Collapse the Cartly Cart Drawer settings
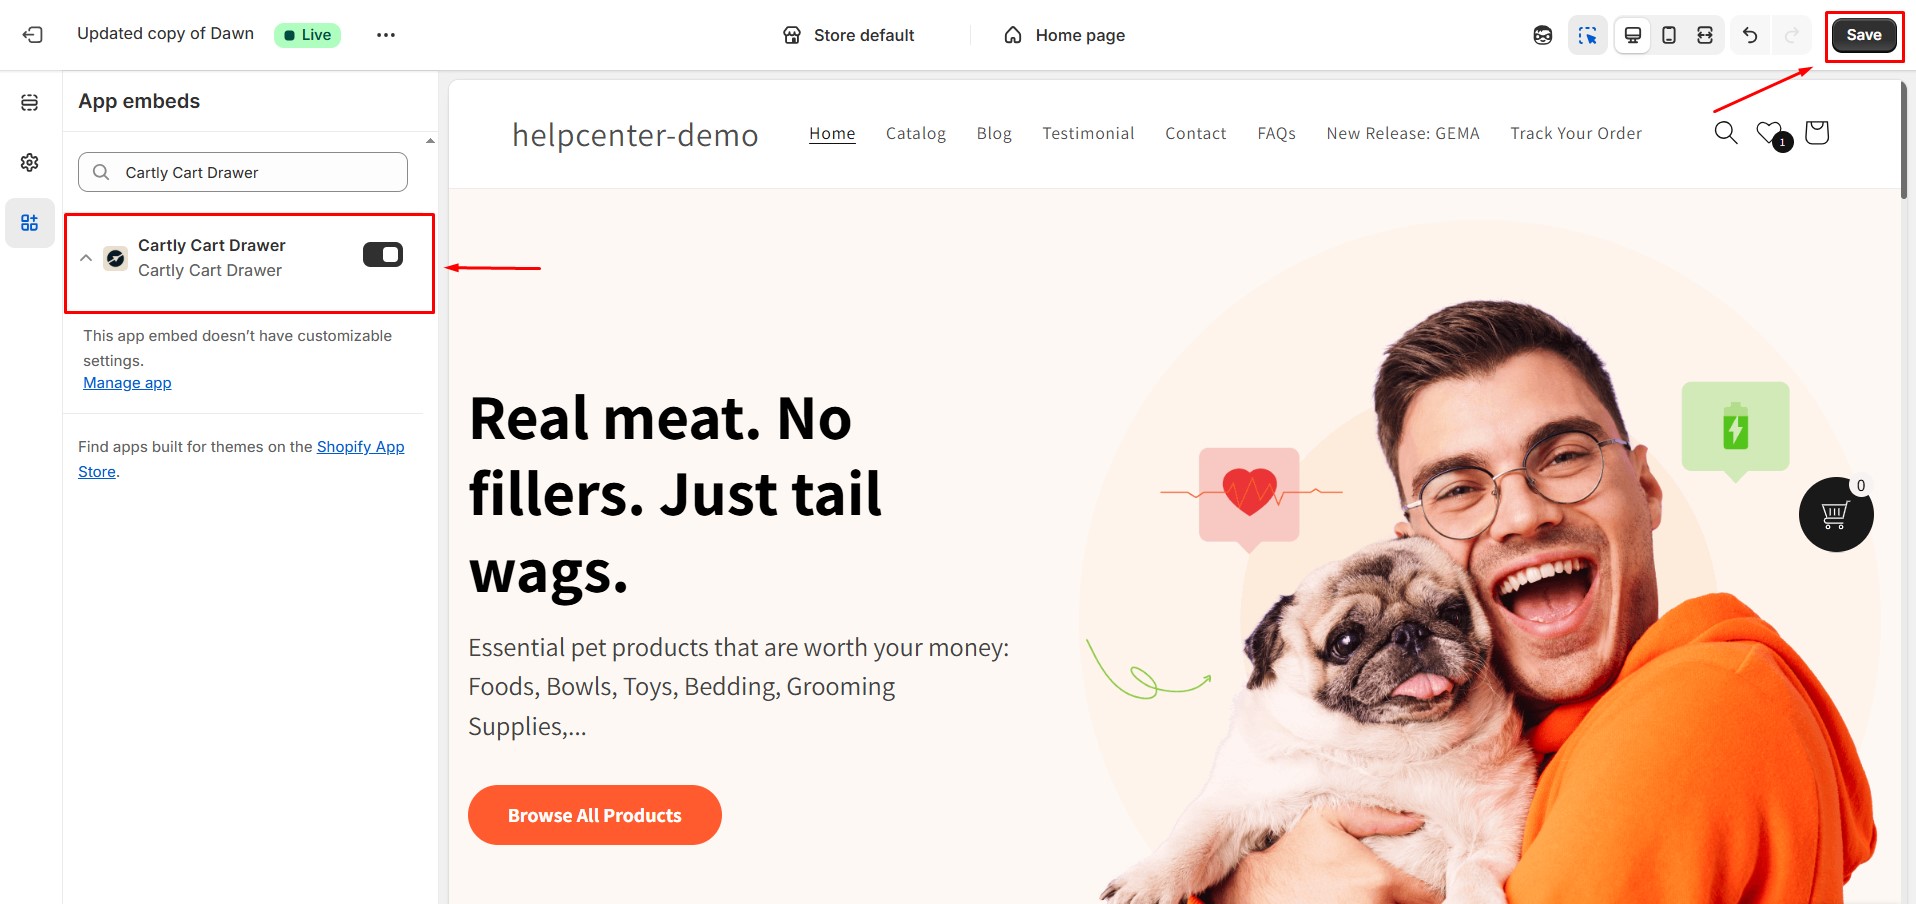 [86, 258]
